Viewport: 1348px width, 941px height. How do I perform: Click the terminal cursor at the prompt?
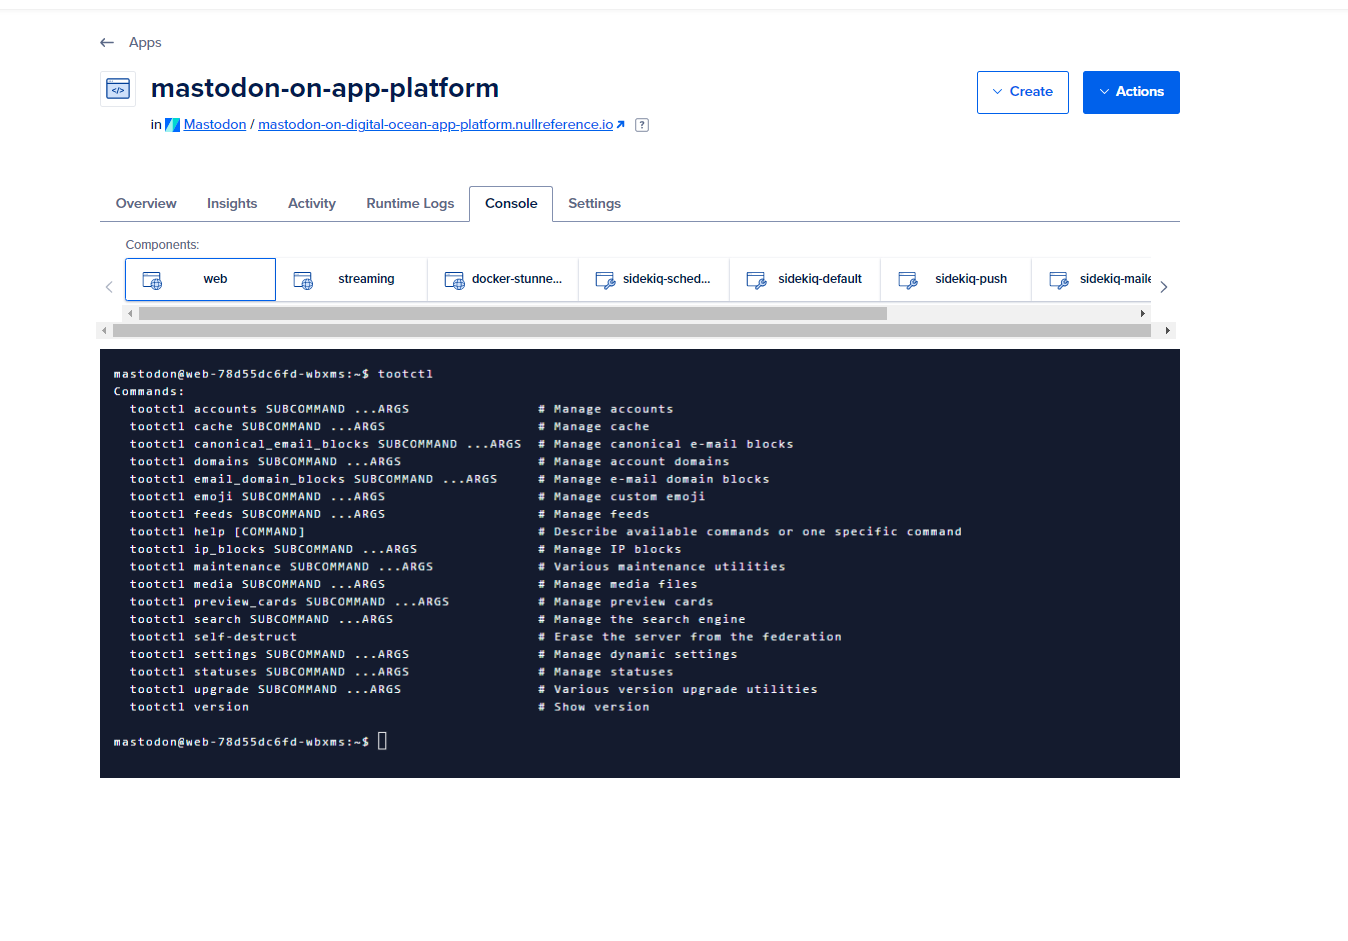(382, 741)
